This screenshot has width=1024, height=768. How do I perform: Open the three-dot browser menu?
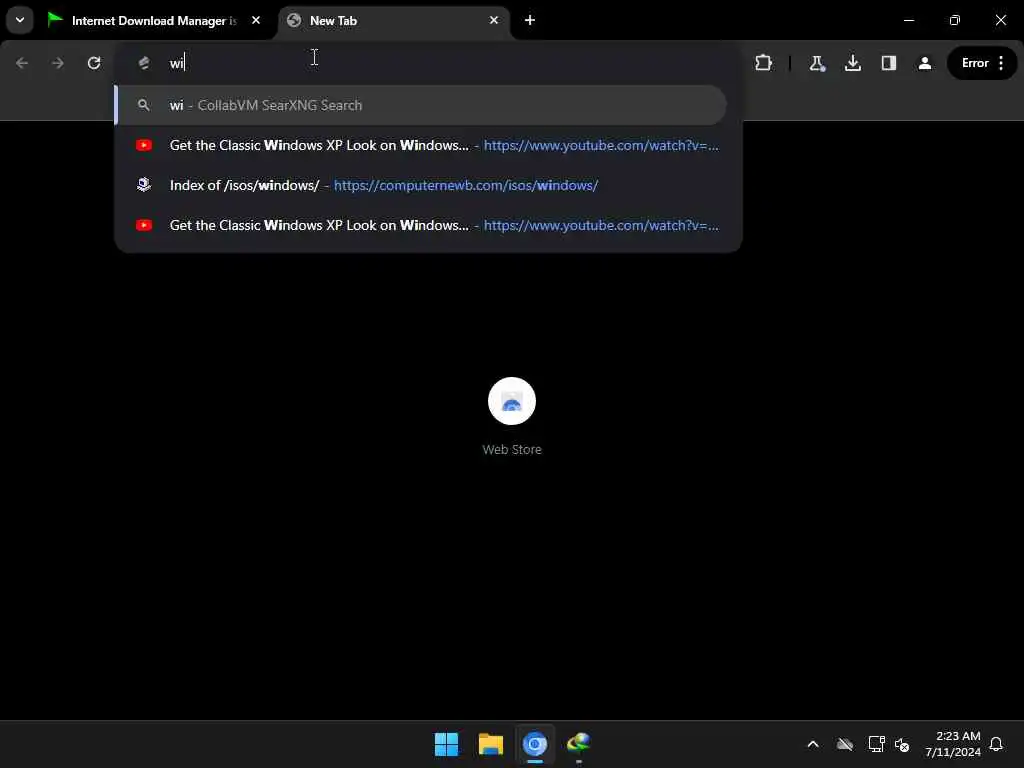(1001, 63)
